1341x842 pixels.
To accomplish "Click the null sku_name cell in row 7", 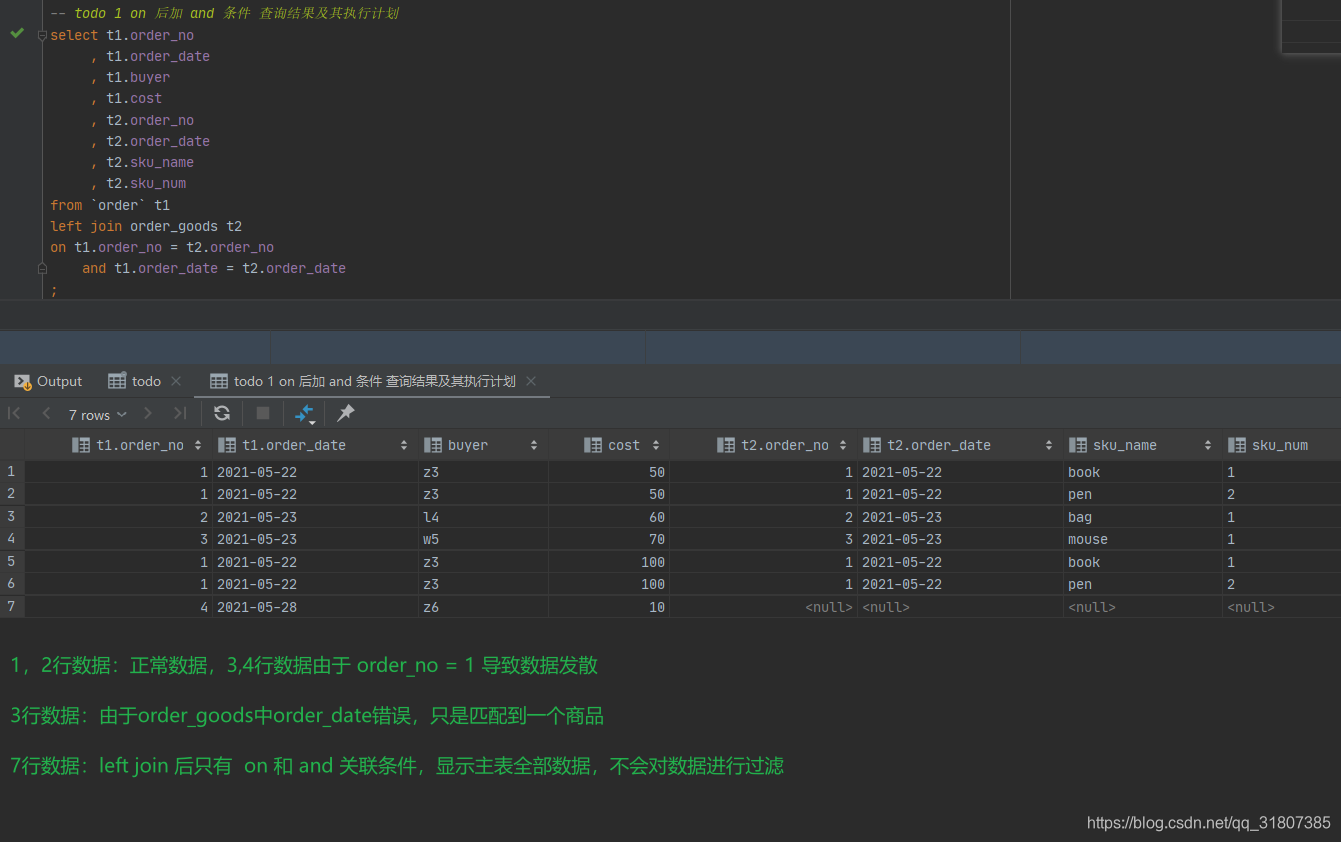I will click(1141, 607).
